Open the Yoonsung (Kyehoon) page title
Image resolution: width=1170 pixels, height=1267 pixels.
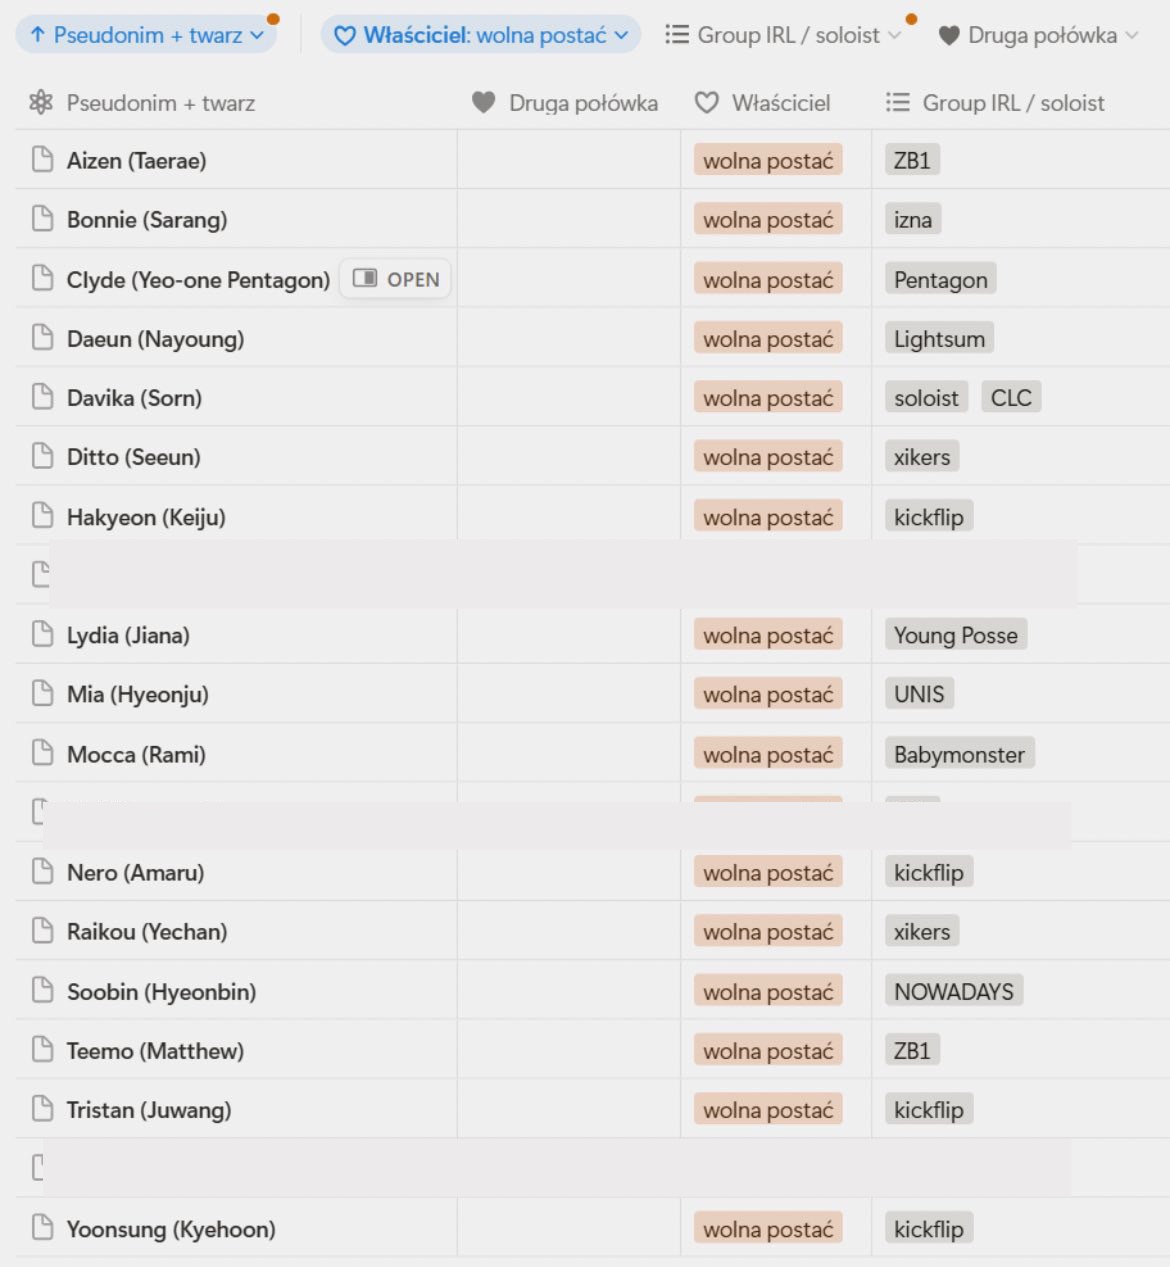(171, 1229)
